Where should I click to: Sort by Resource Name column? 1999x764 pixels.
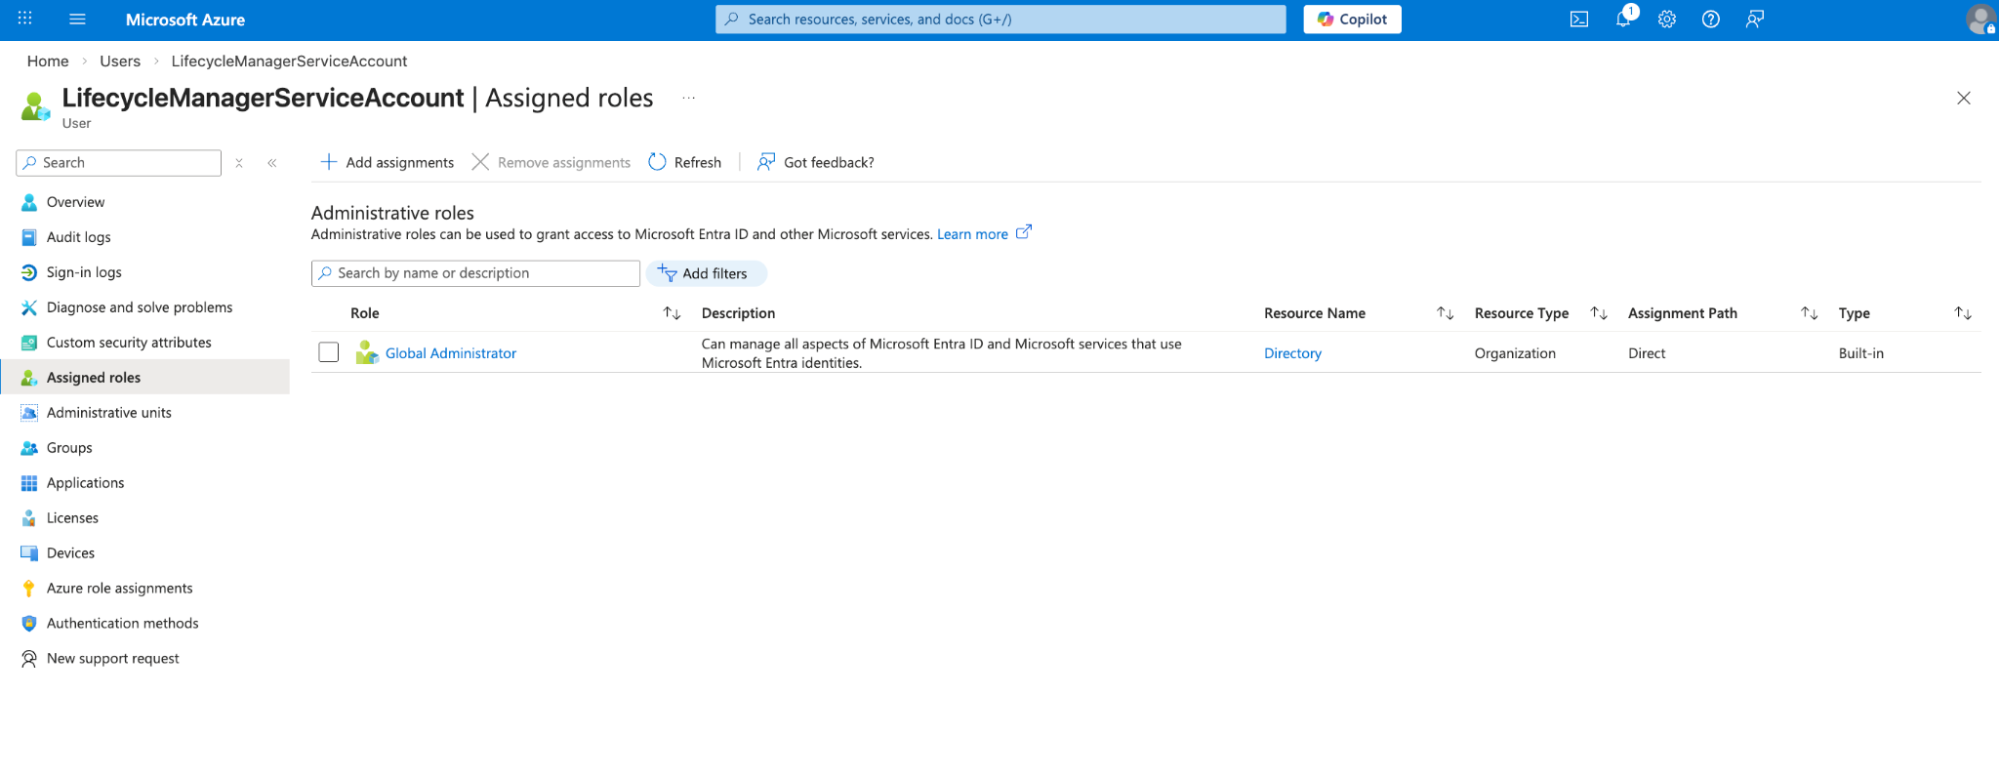tap(1445, 313)
